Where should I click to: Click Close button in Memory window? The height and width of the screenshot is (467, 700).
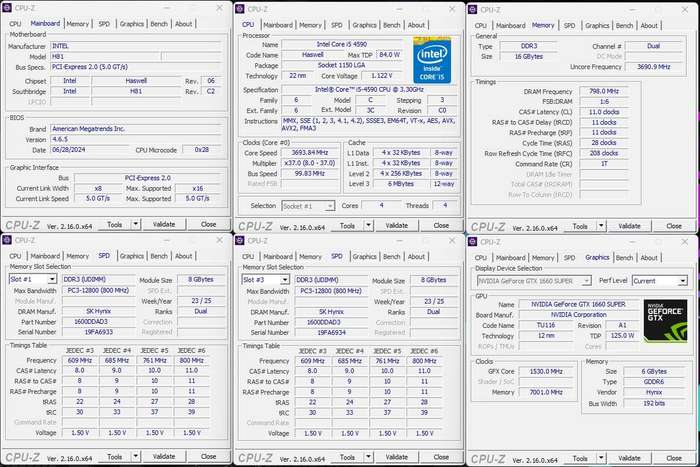(x=674, y=226)
